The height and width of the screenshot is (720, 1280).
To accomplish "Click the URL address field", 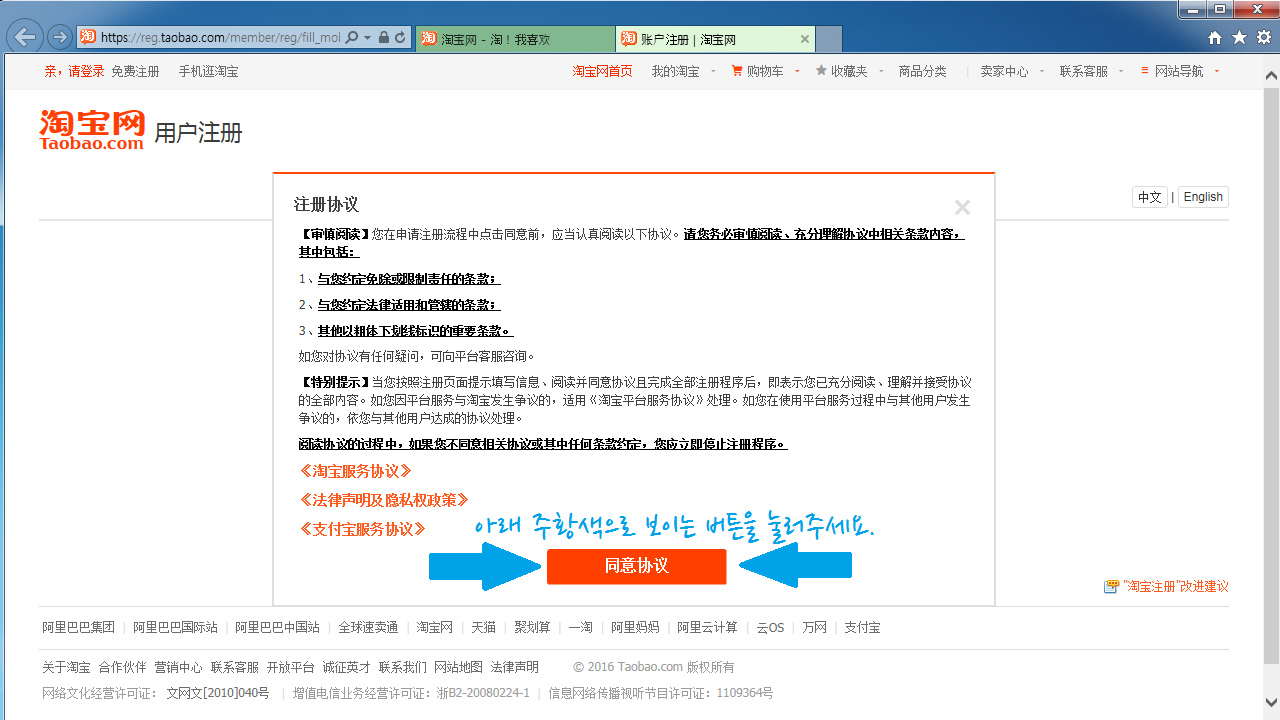I will coord(220,38).
